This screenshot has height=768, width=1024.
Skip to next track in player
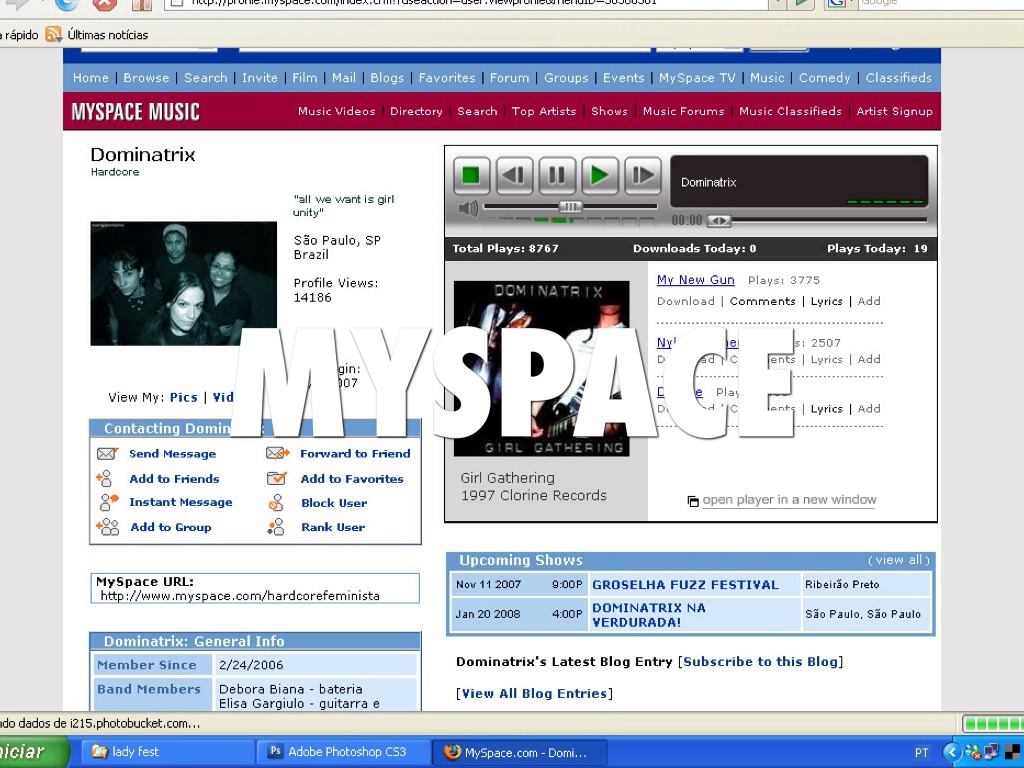click(642, 176)
